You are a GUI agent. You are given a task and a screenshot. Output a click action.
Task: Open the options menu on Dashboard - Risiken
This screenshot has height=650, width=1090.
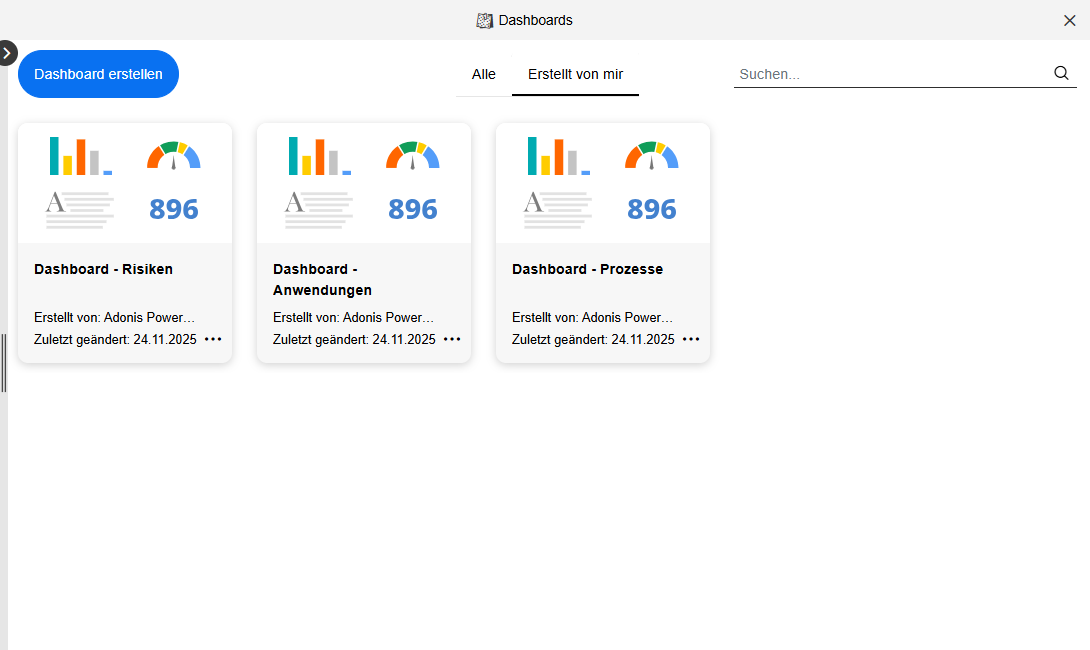point(212,339)
